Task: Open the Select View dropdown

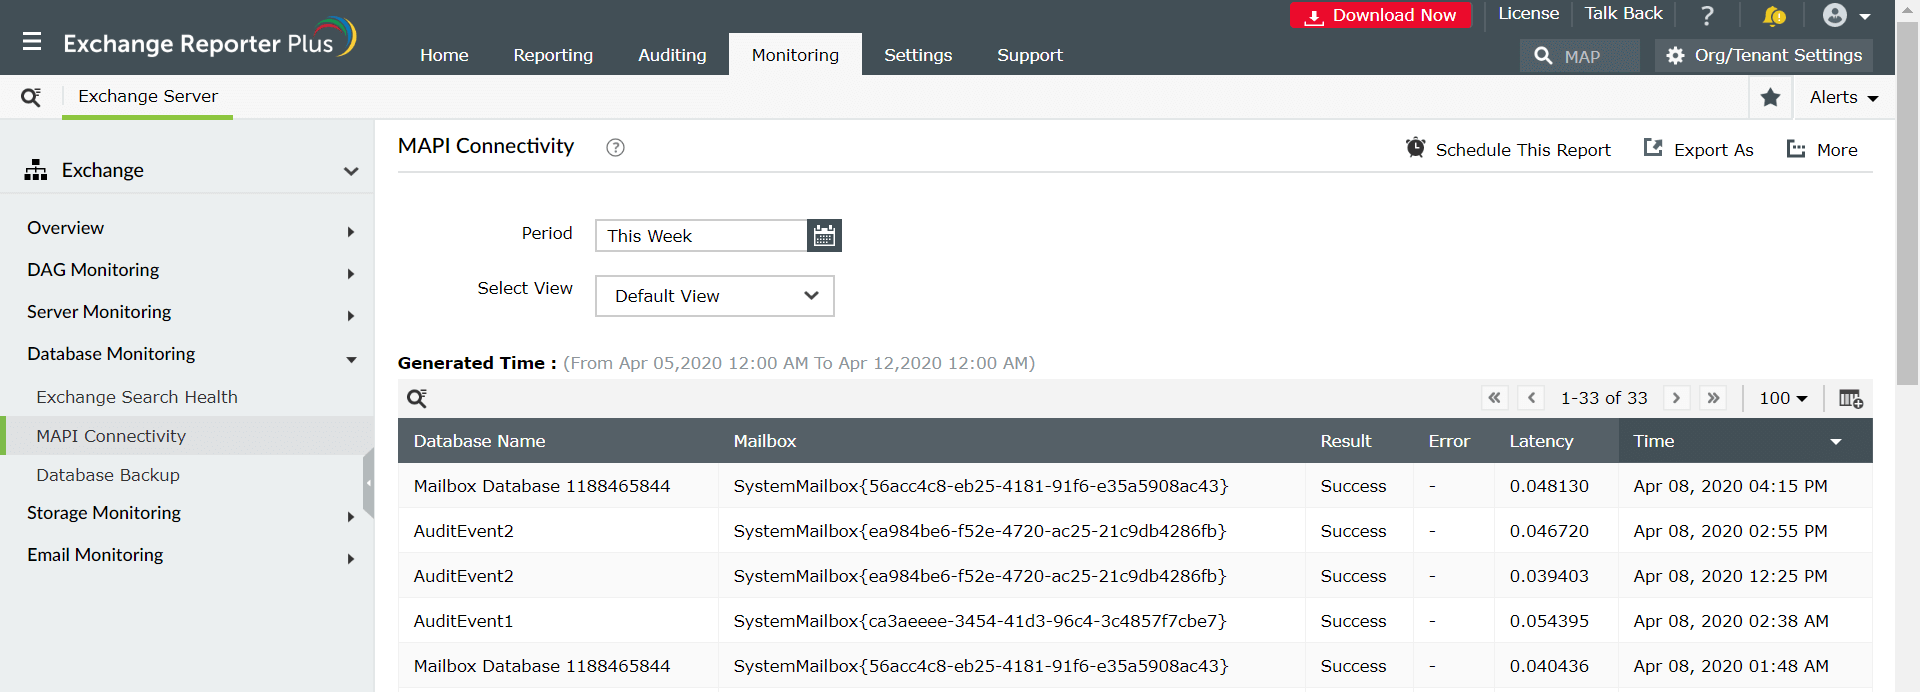Action: [x=714, y=296]
